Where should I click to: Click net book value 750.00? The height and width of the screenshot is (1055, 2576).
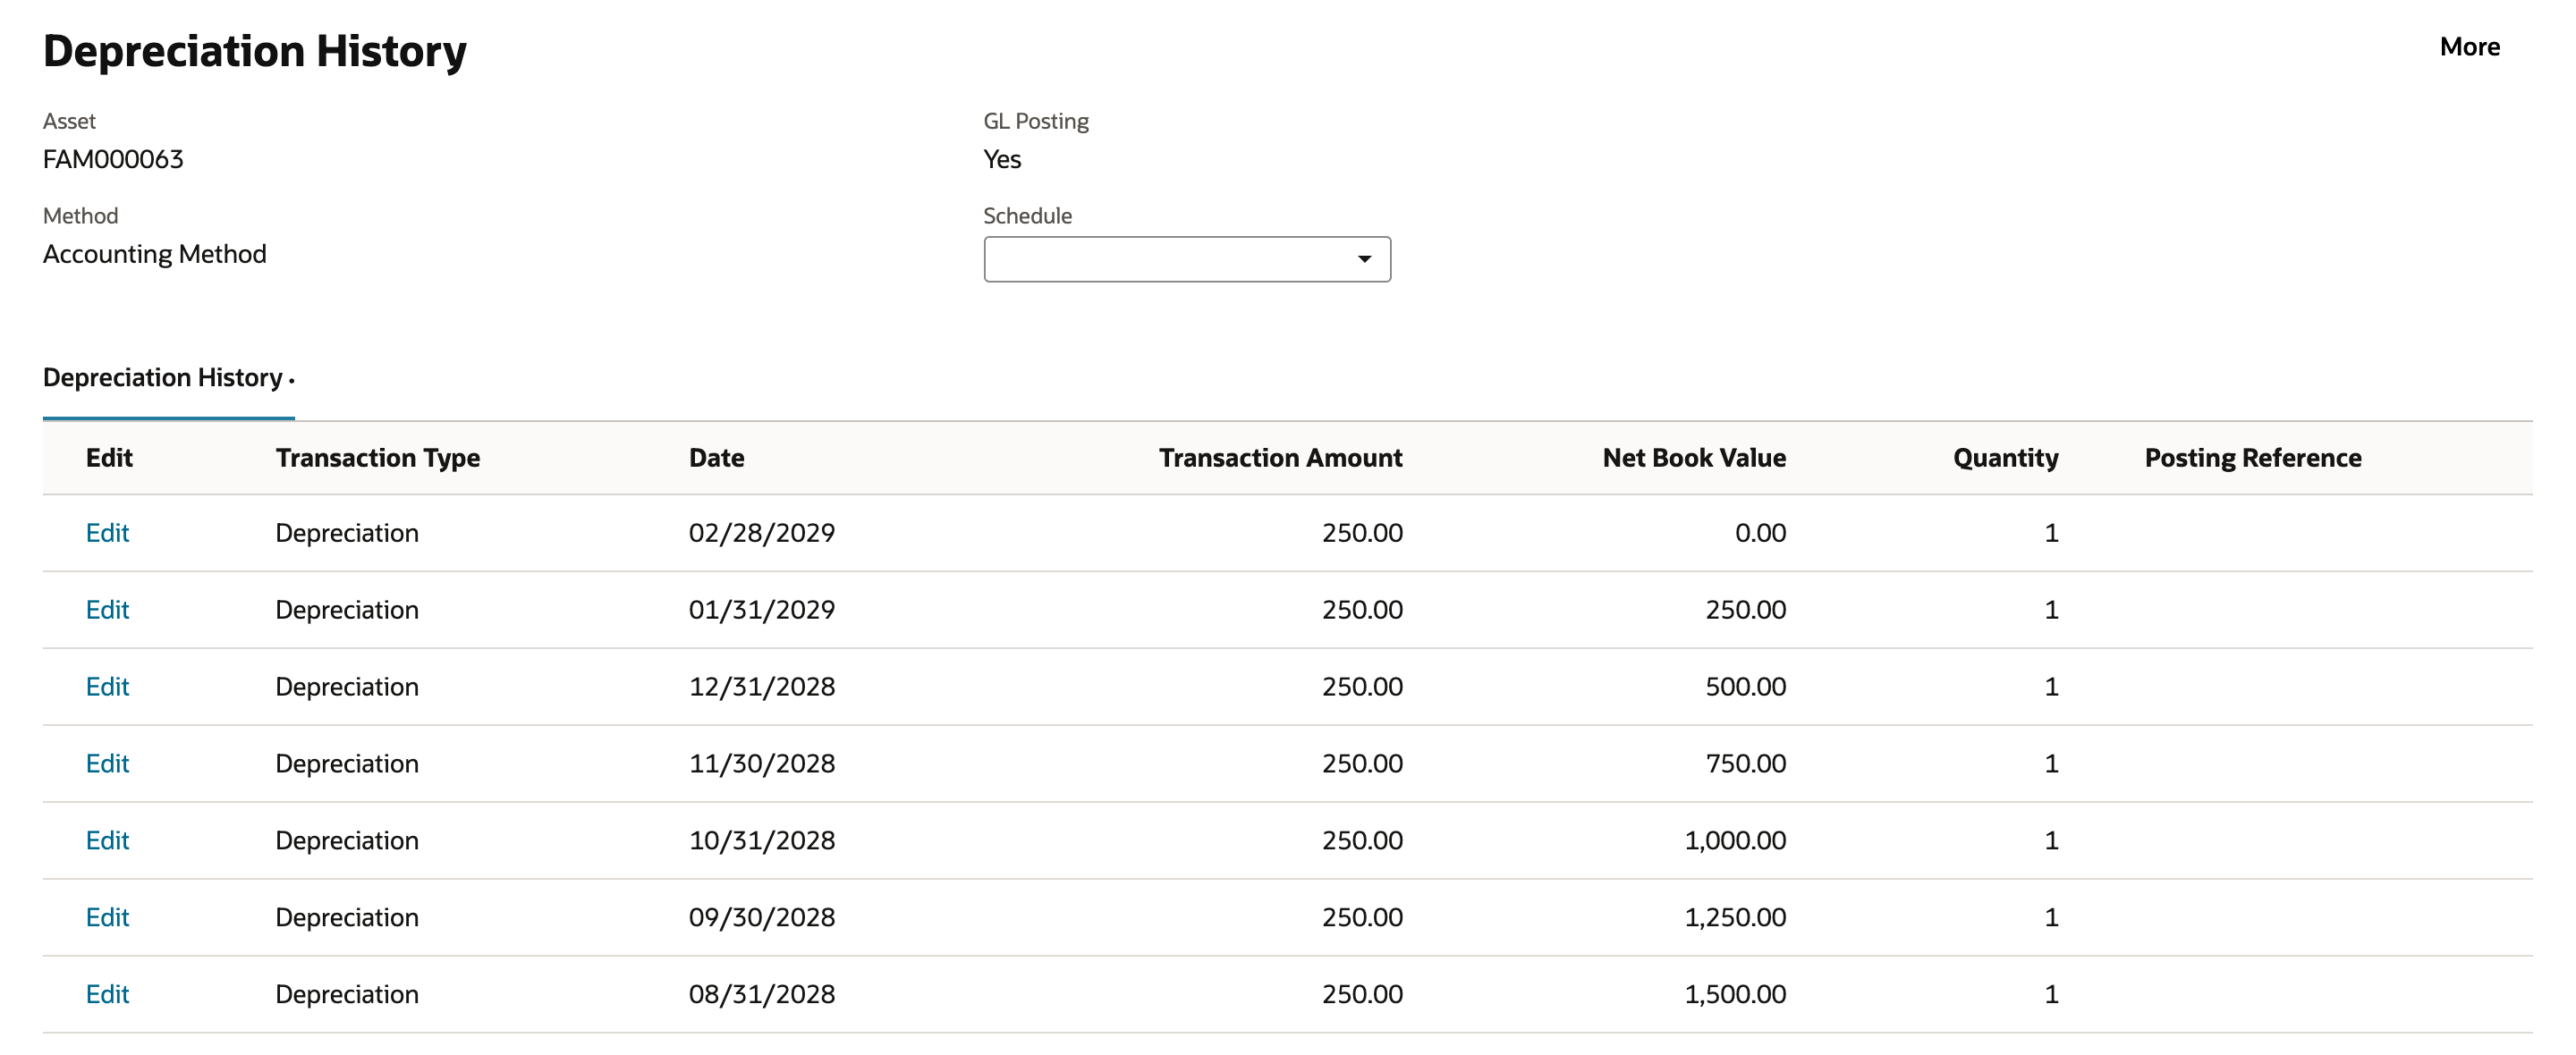[1745, 764]
